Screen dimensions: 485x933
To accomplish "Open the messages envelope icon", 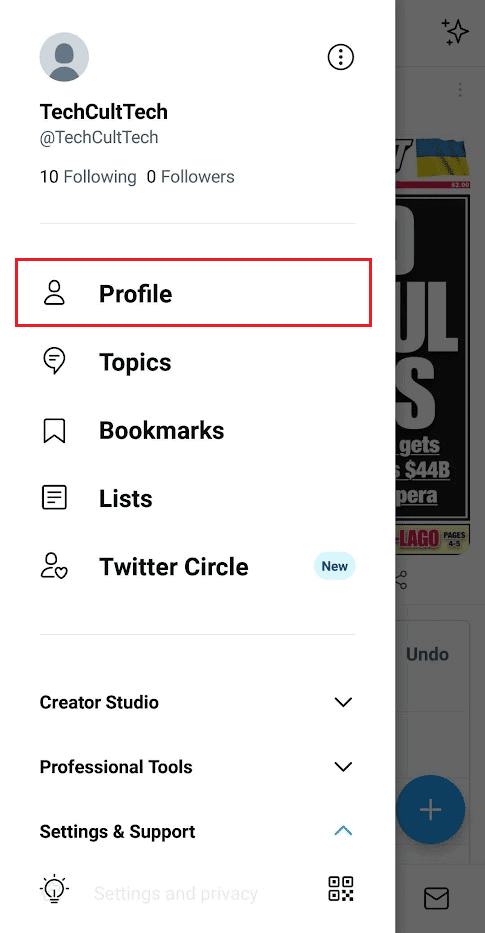I will pyautogui.click(x=436, y=898).
